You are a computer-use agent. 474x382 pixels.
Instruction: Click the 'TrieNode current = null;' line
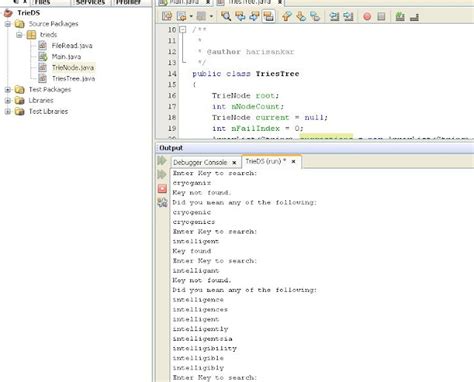pyautogui.click(x=270, y=118)
